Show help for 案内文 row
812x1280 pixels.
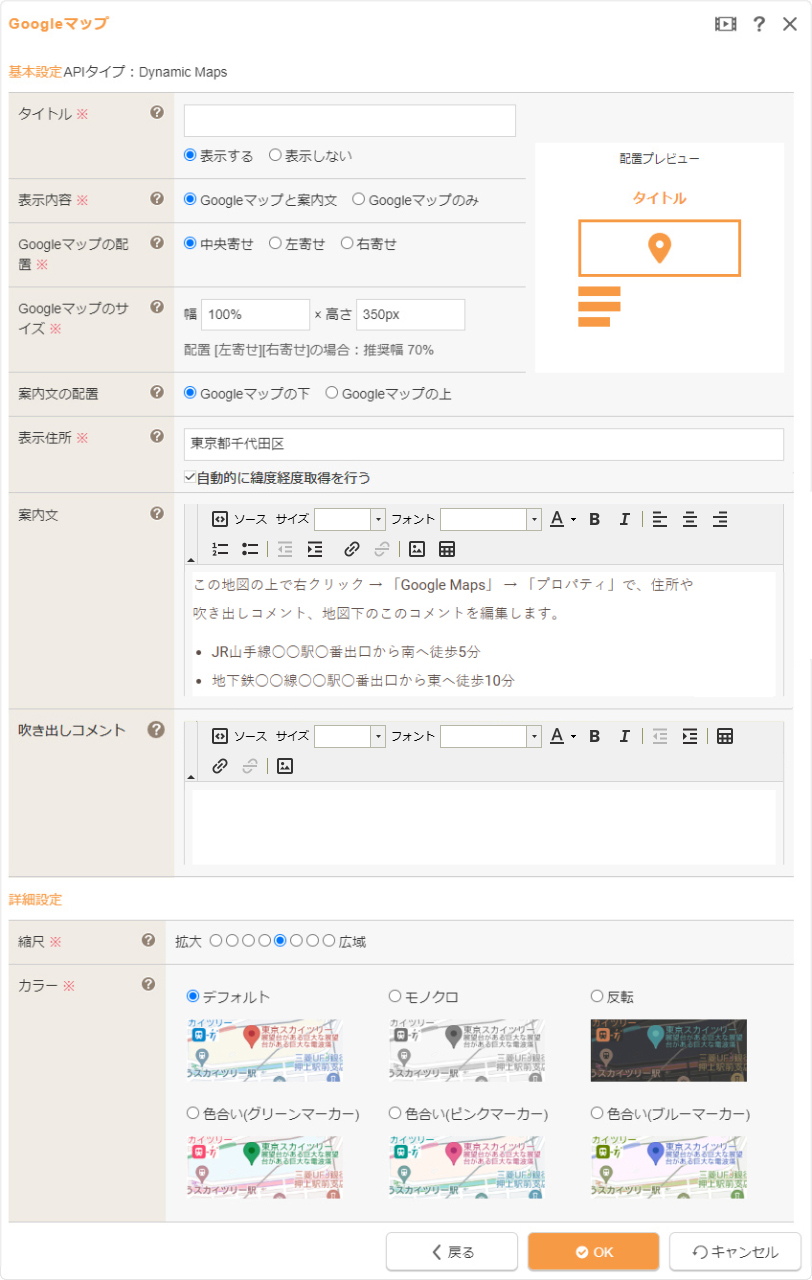point(157,513)
